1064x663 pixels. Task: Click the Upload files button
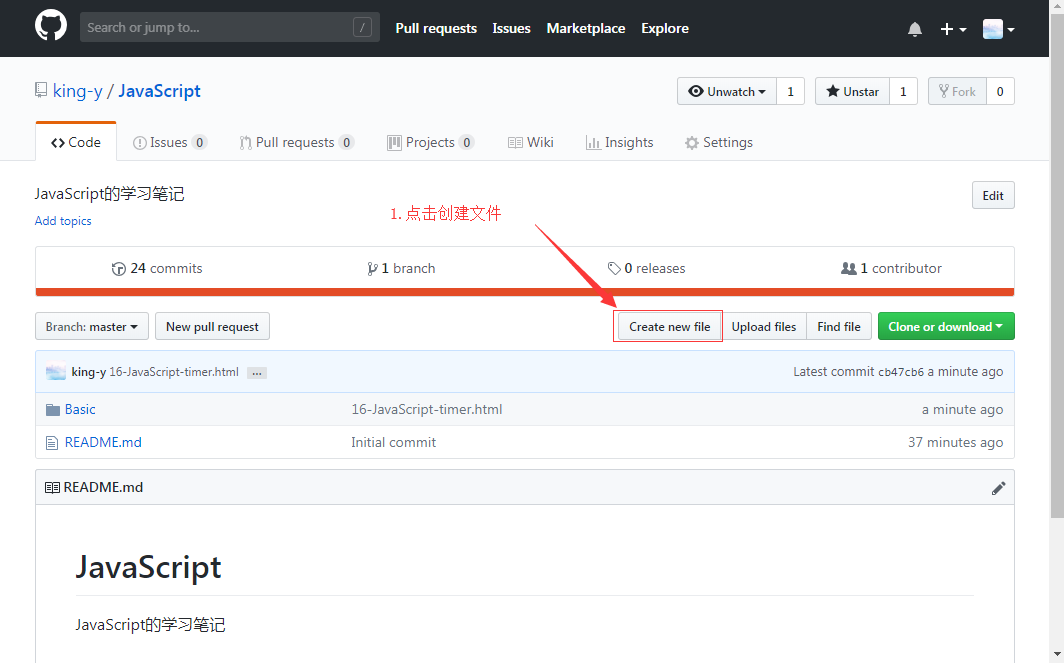(x=763, y=326)
